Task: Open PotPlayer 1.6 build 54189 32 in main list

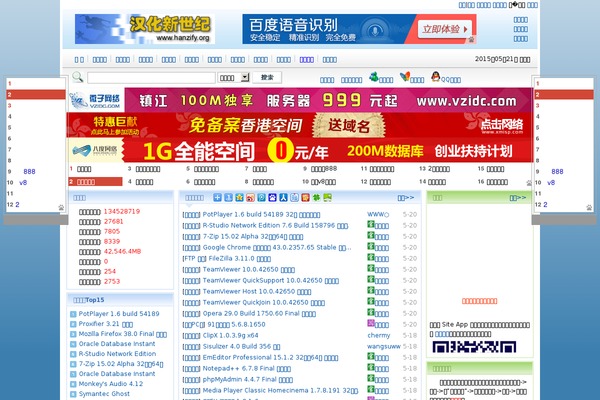Action: (261, 215)
